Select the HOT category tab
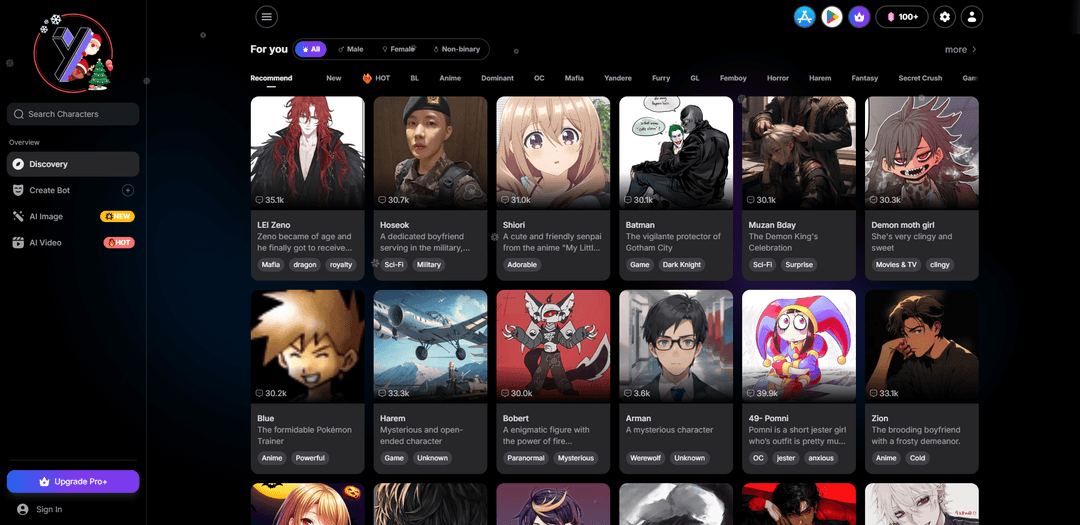1080x525 pixels. 376,78
